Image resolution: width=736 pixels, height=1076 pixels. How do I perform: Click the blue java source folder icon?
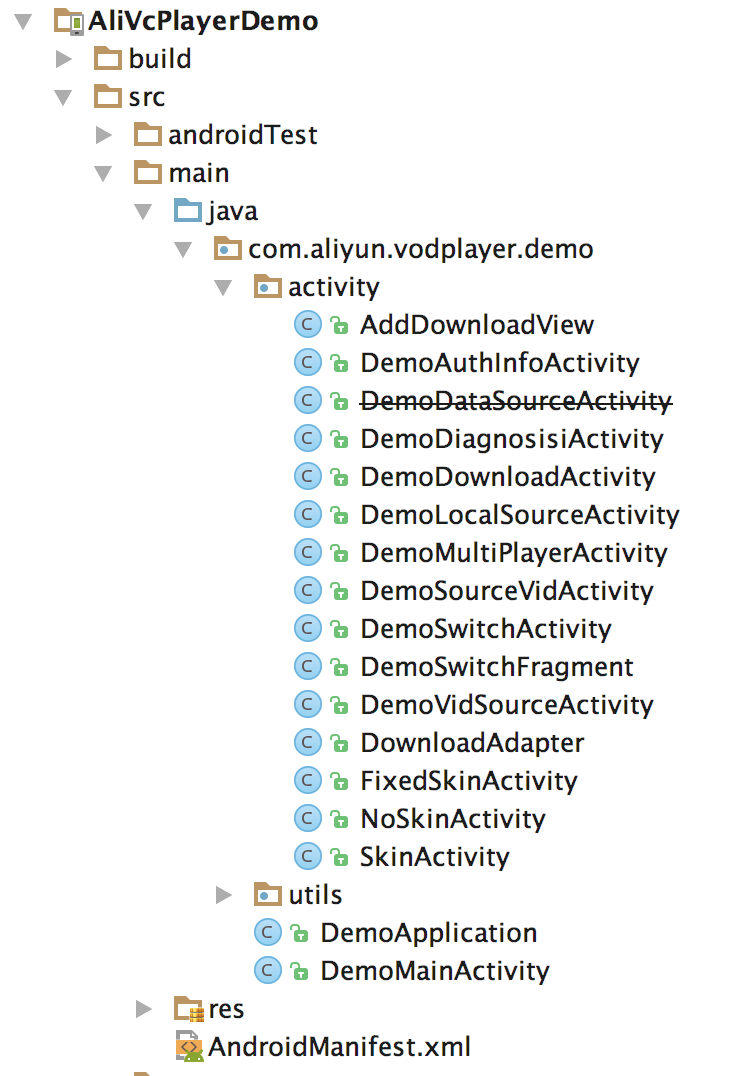188,211
